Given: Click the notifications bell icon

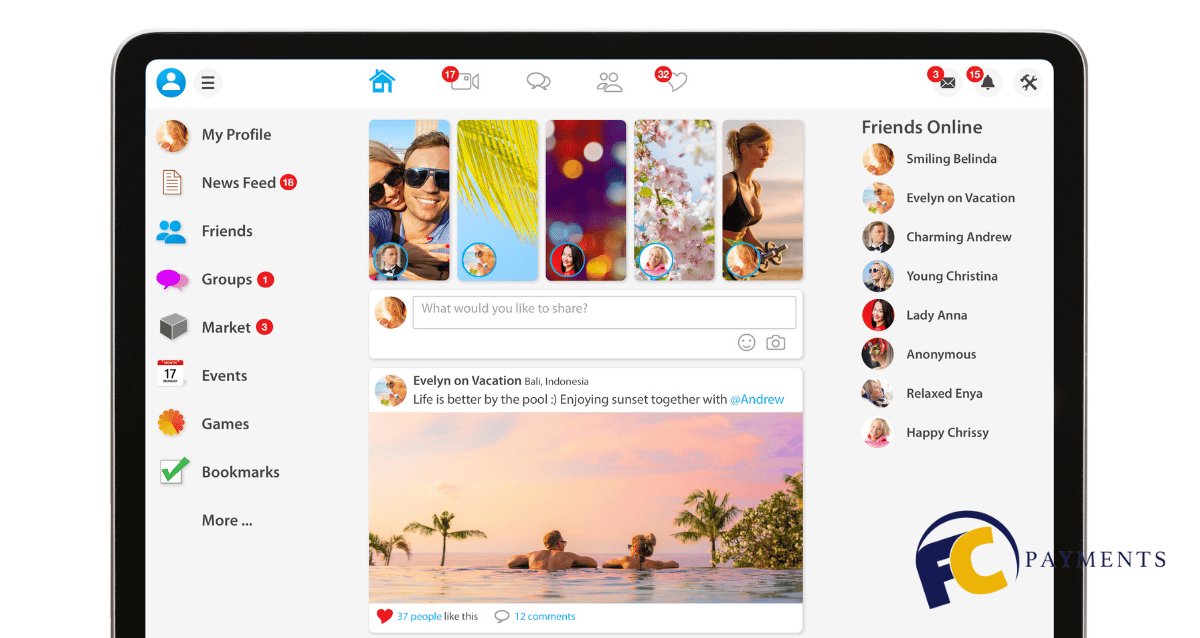Looking at the screenshot, I should click(x=988, y=83).
